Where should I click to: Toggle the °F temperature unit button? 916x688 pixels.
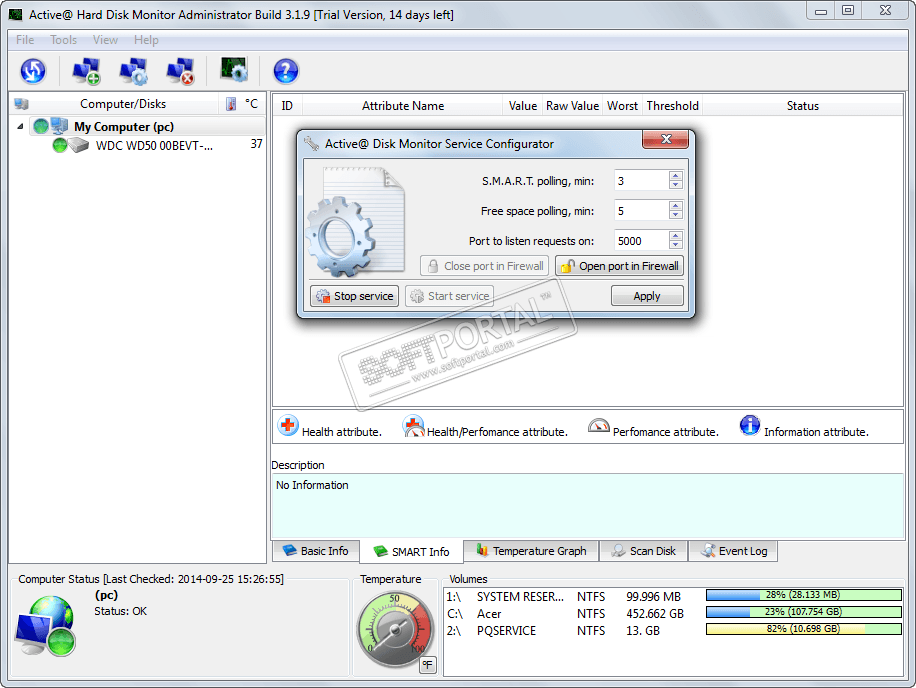[428, 665]
